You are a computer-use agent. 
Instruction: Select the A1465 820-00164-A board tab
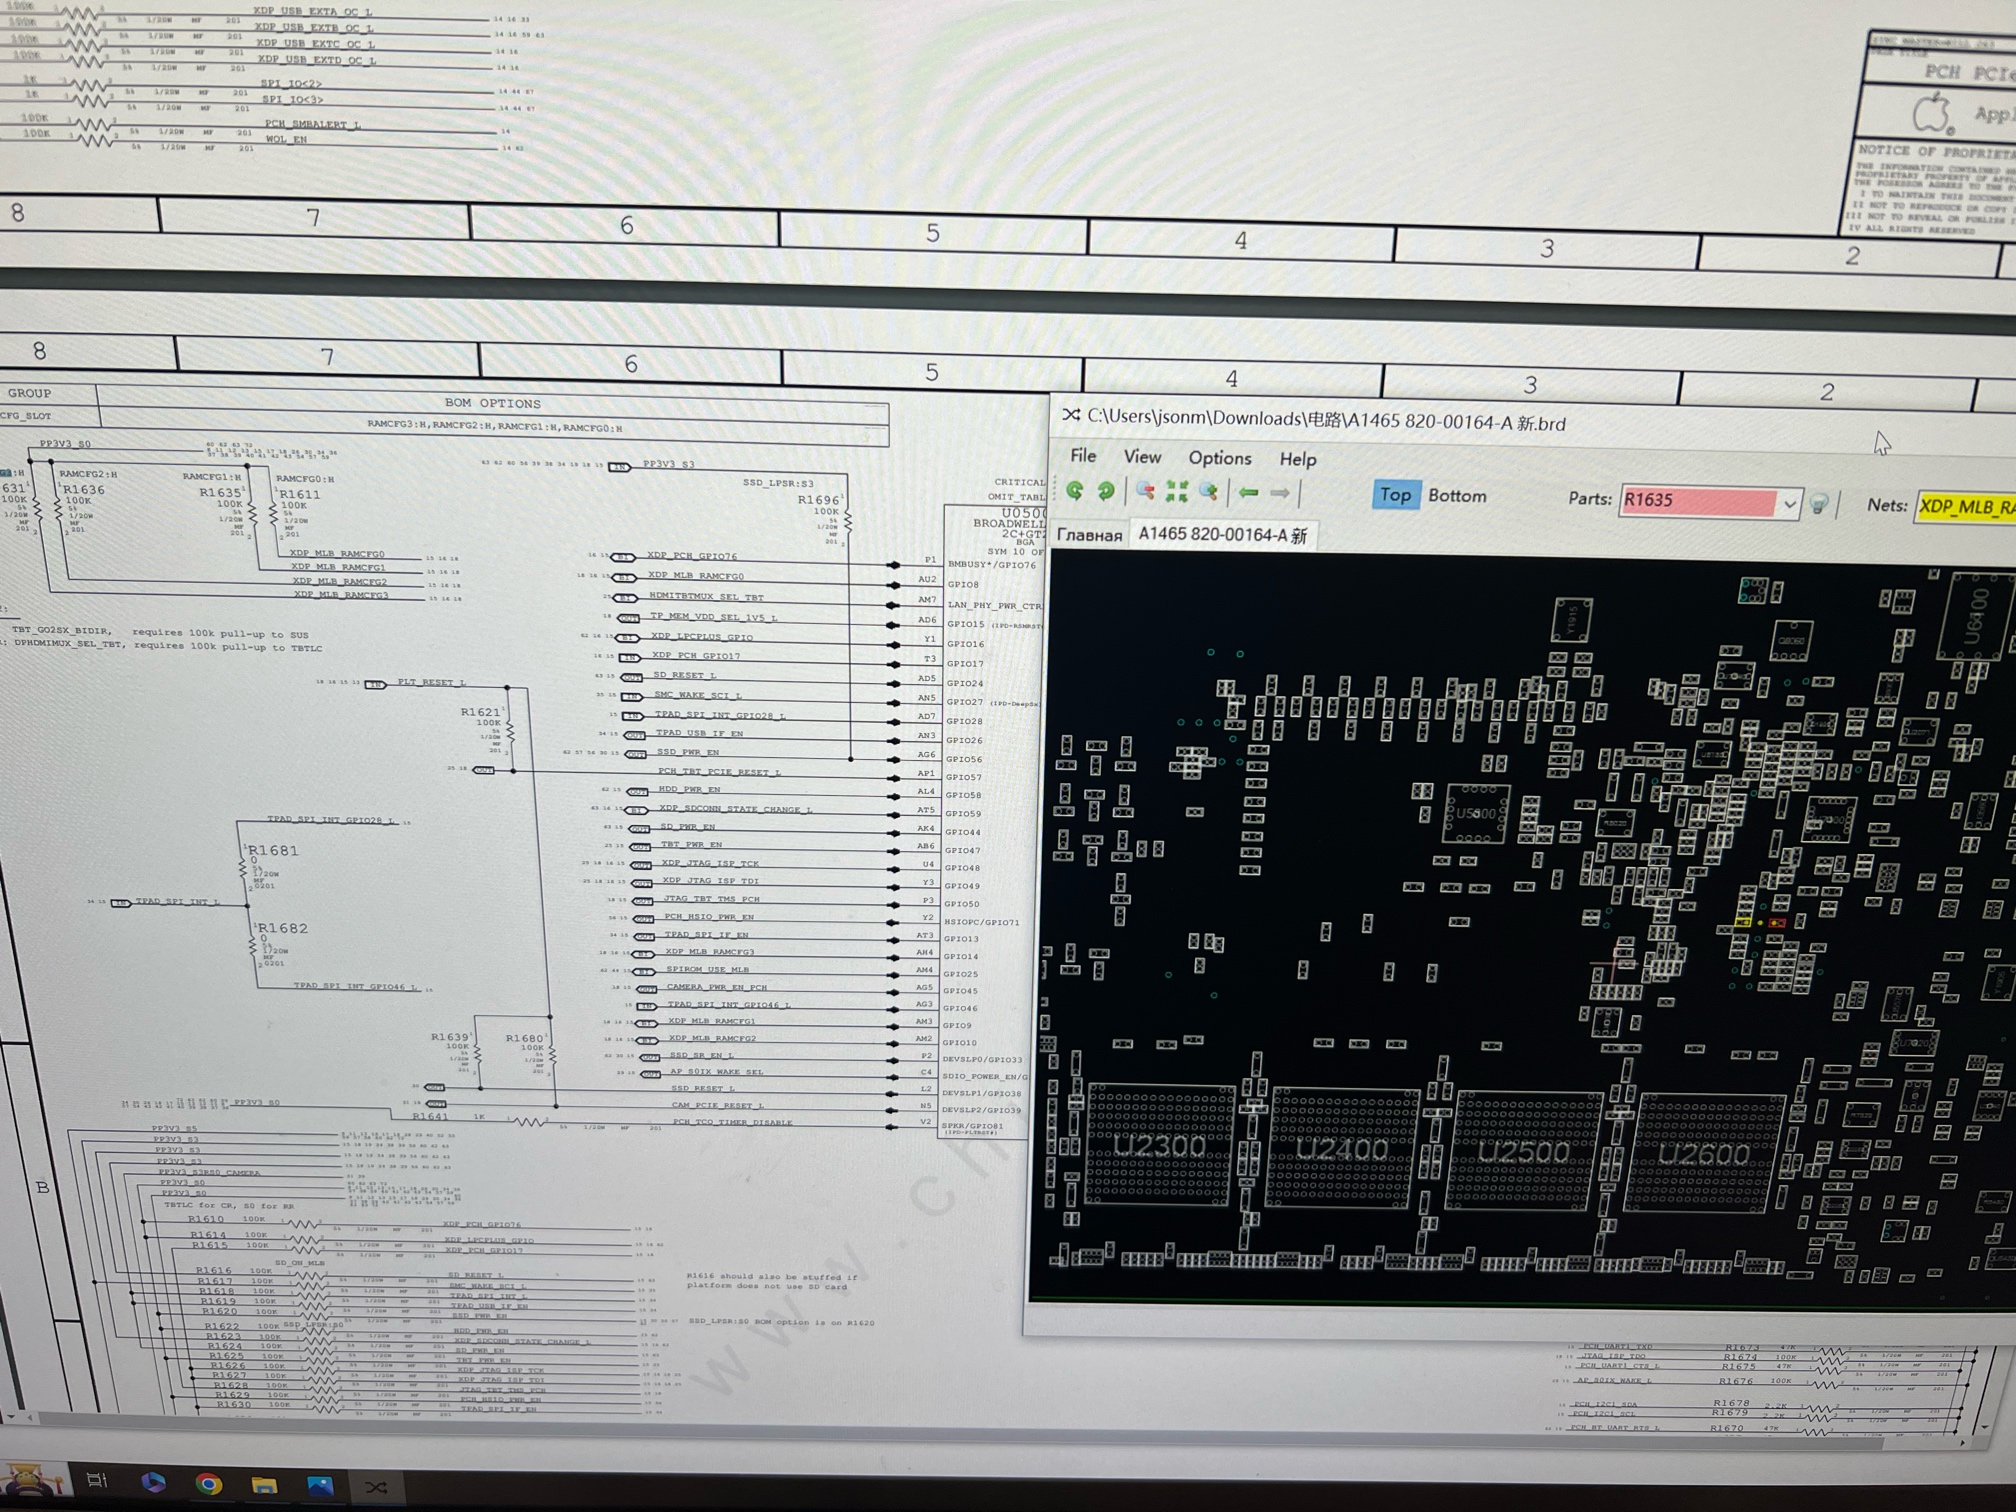tap(1222, 535)
